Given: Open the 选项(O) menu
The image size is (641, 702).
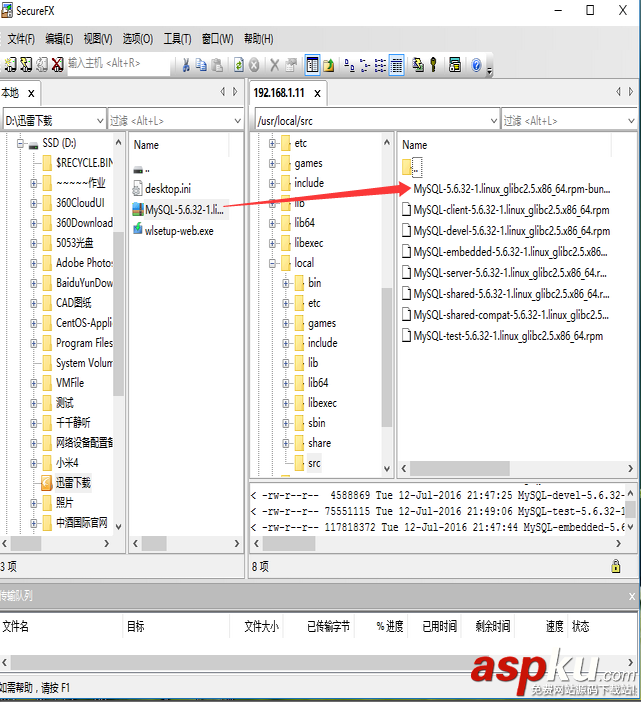Looking at the screenshot, I should (138, 39).
